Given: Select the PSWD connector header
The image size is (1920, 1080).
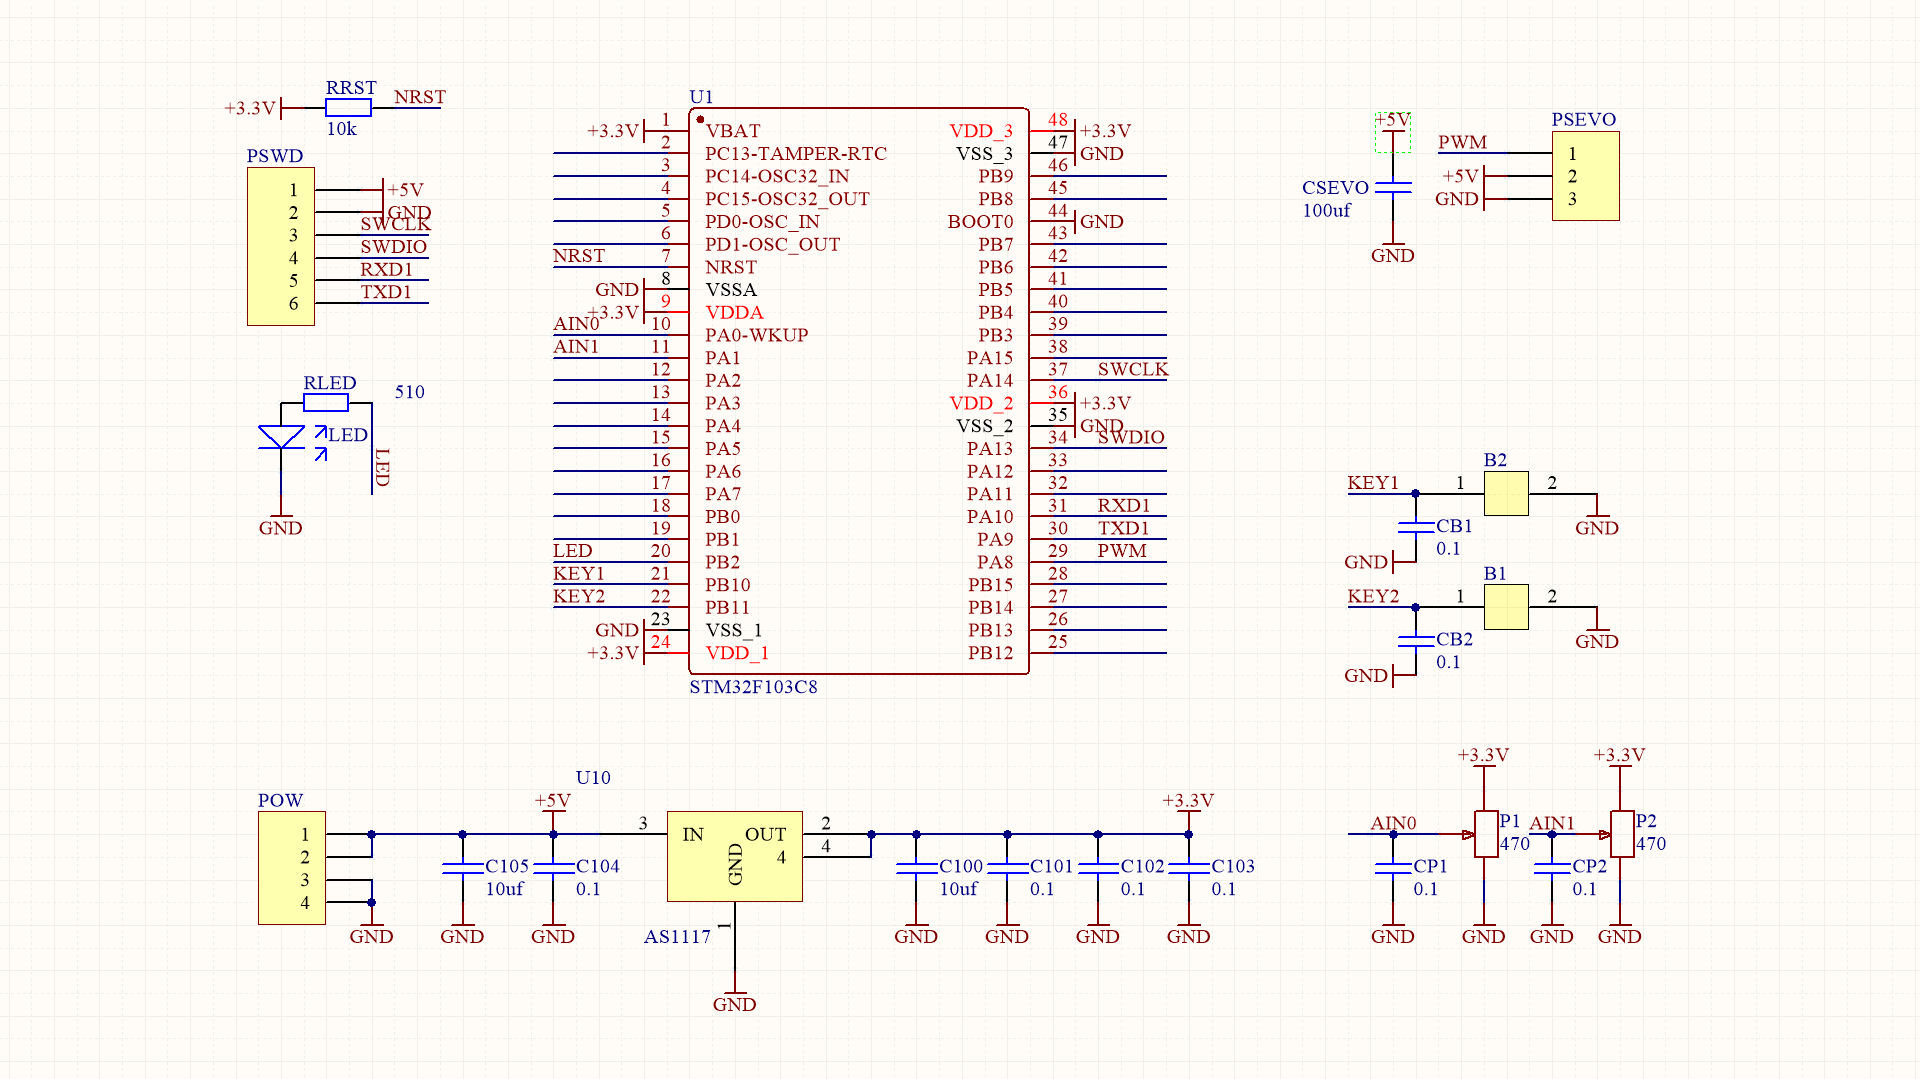Looking at the screenshot, I should point(281,246).
